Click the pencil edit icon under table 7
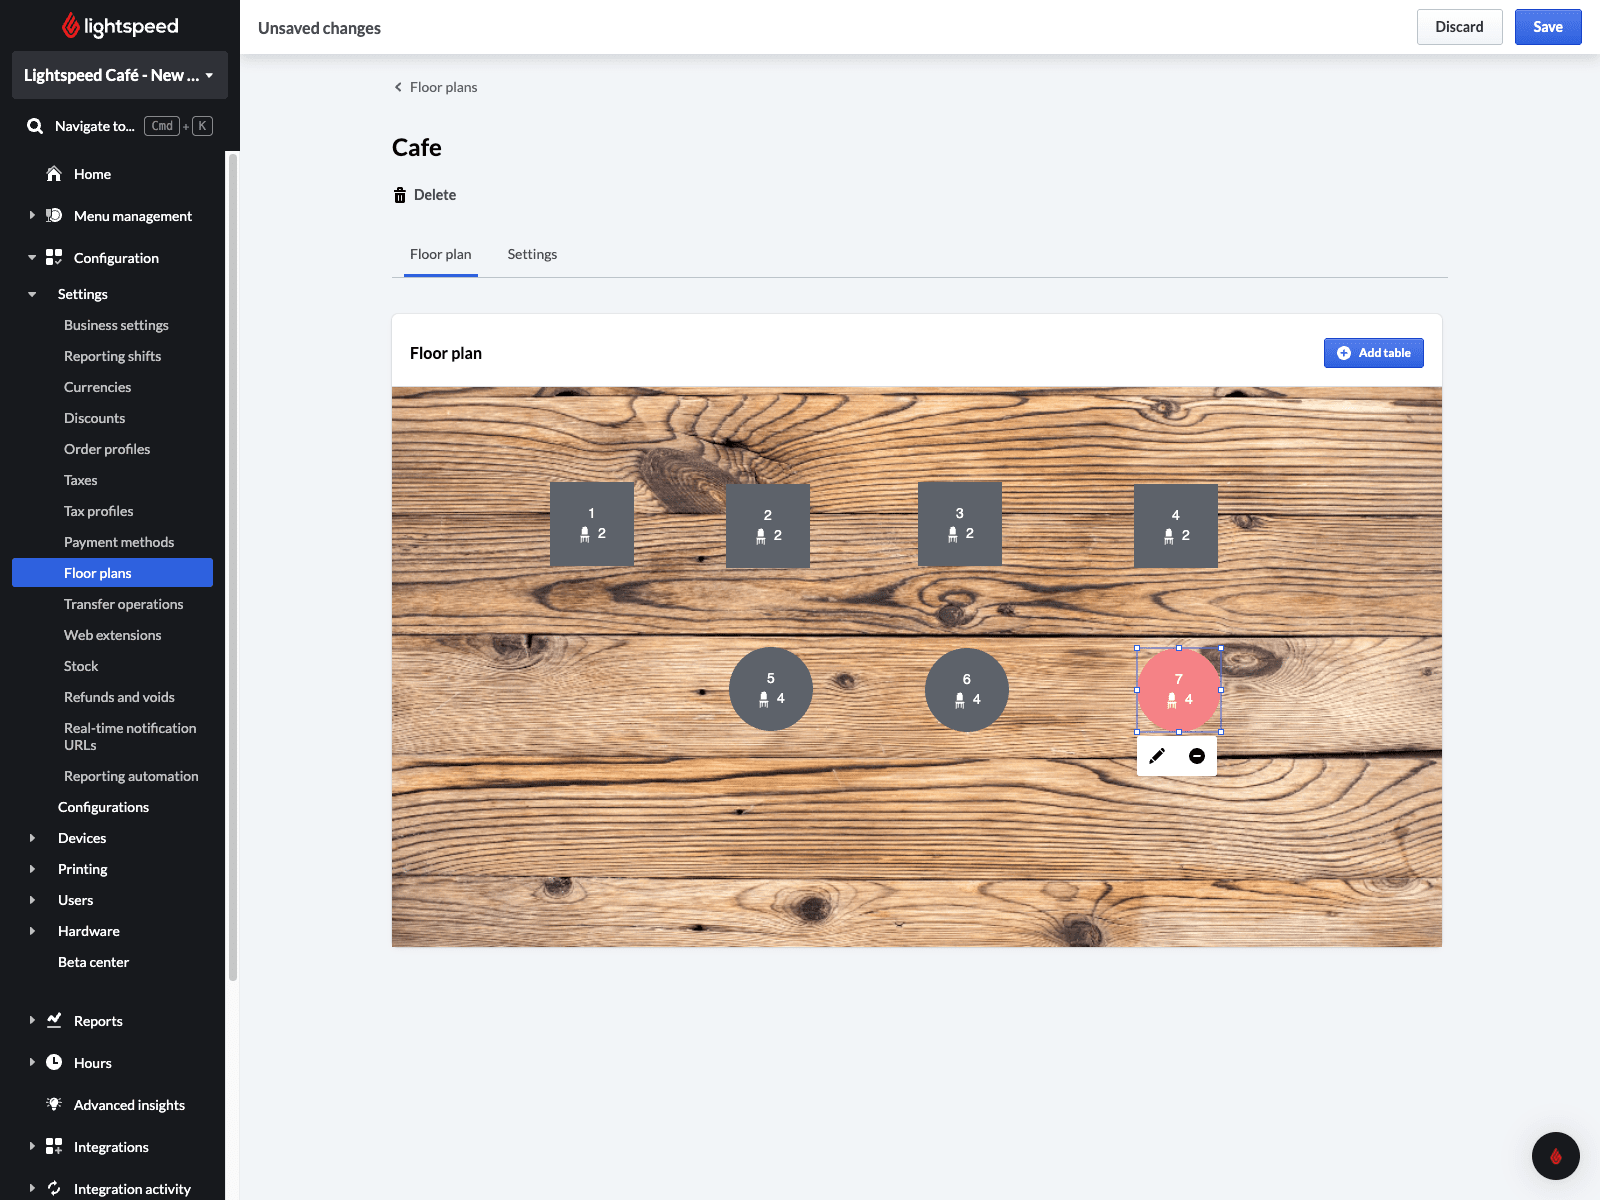Viewport: 1600px width, 1200px height. tap(1157, 756)
